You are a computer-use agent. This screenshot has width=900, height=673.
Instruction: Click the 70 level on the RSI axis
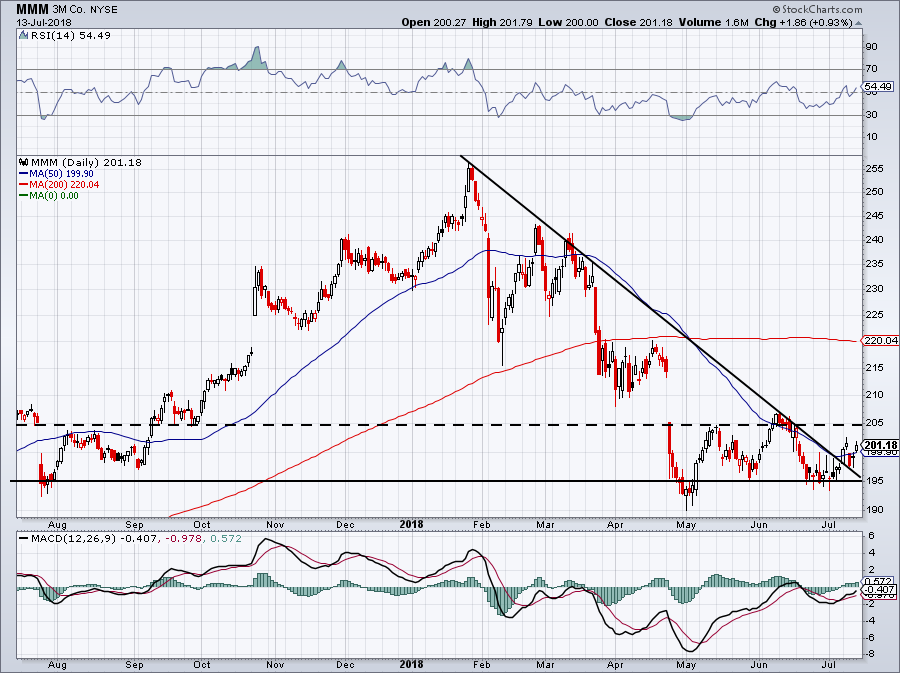(x=871, y=69)
